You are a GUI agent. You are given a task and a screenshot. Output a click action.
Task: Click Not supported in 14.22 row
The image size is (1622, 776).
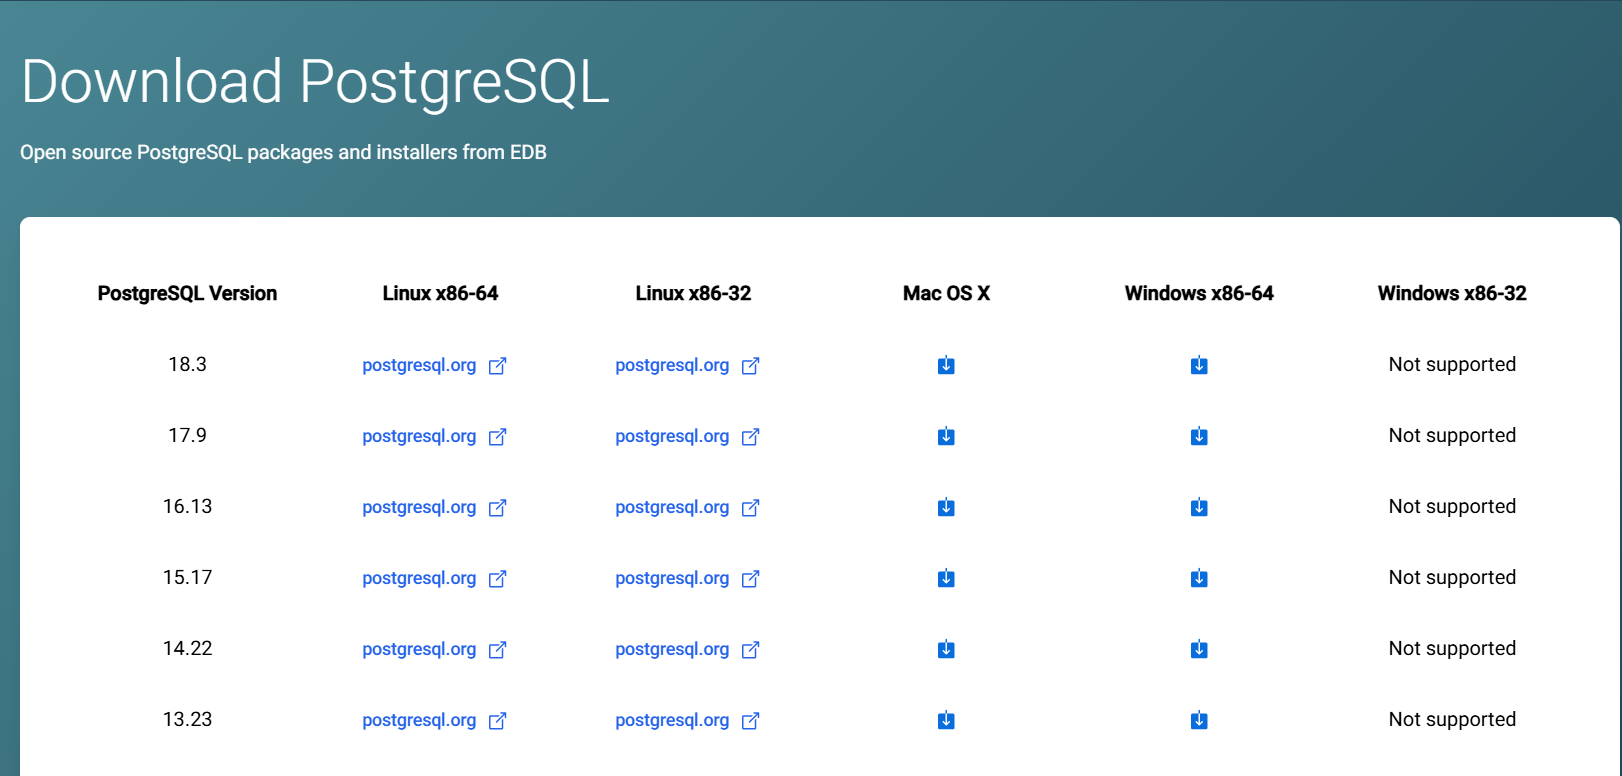pyautogui.click(x=1452, y=648)
